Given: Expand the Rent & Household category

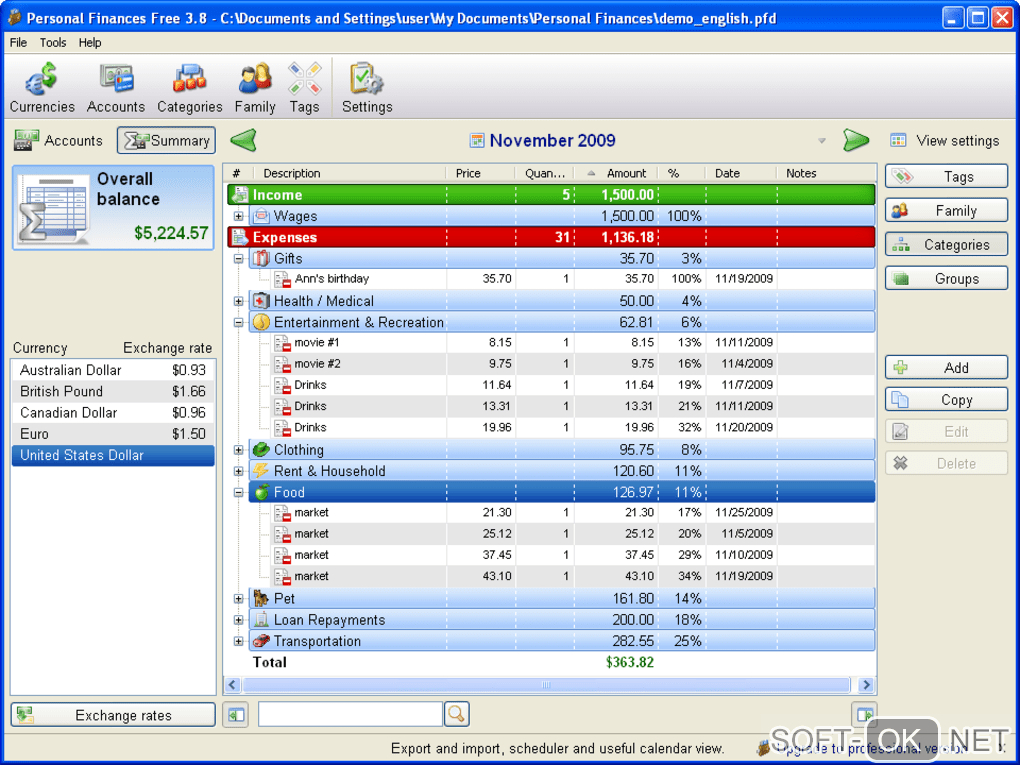Looking at the screenshot, I should [x=239, y=471].
